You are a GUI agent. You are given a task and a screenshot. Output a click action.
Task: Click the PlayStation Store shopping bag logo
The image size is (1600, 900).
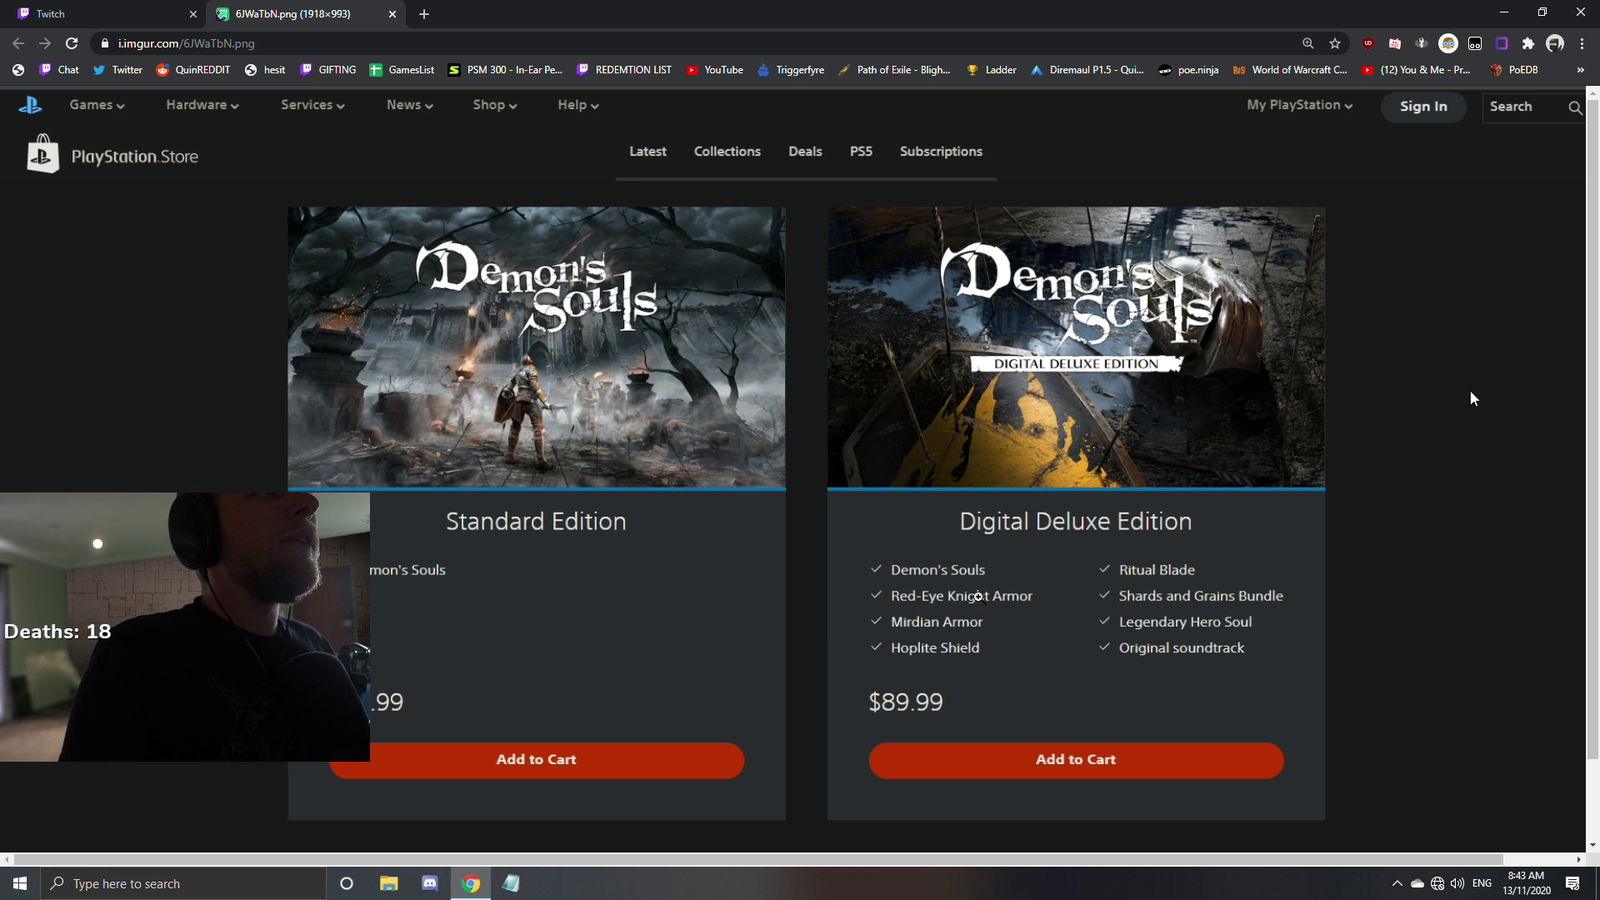click(43, 154)
